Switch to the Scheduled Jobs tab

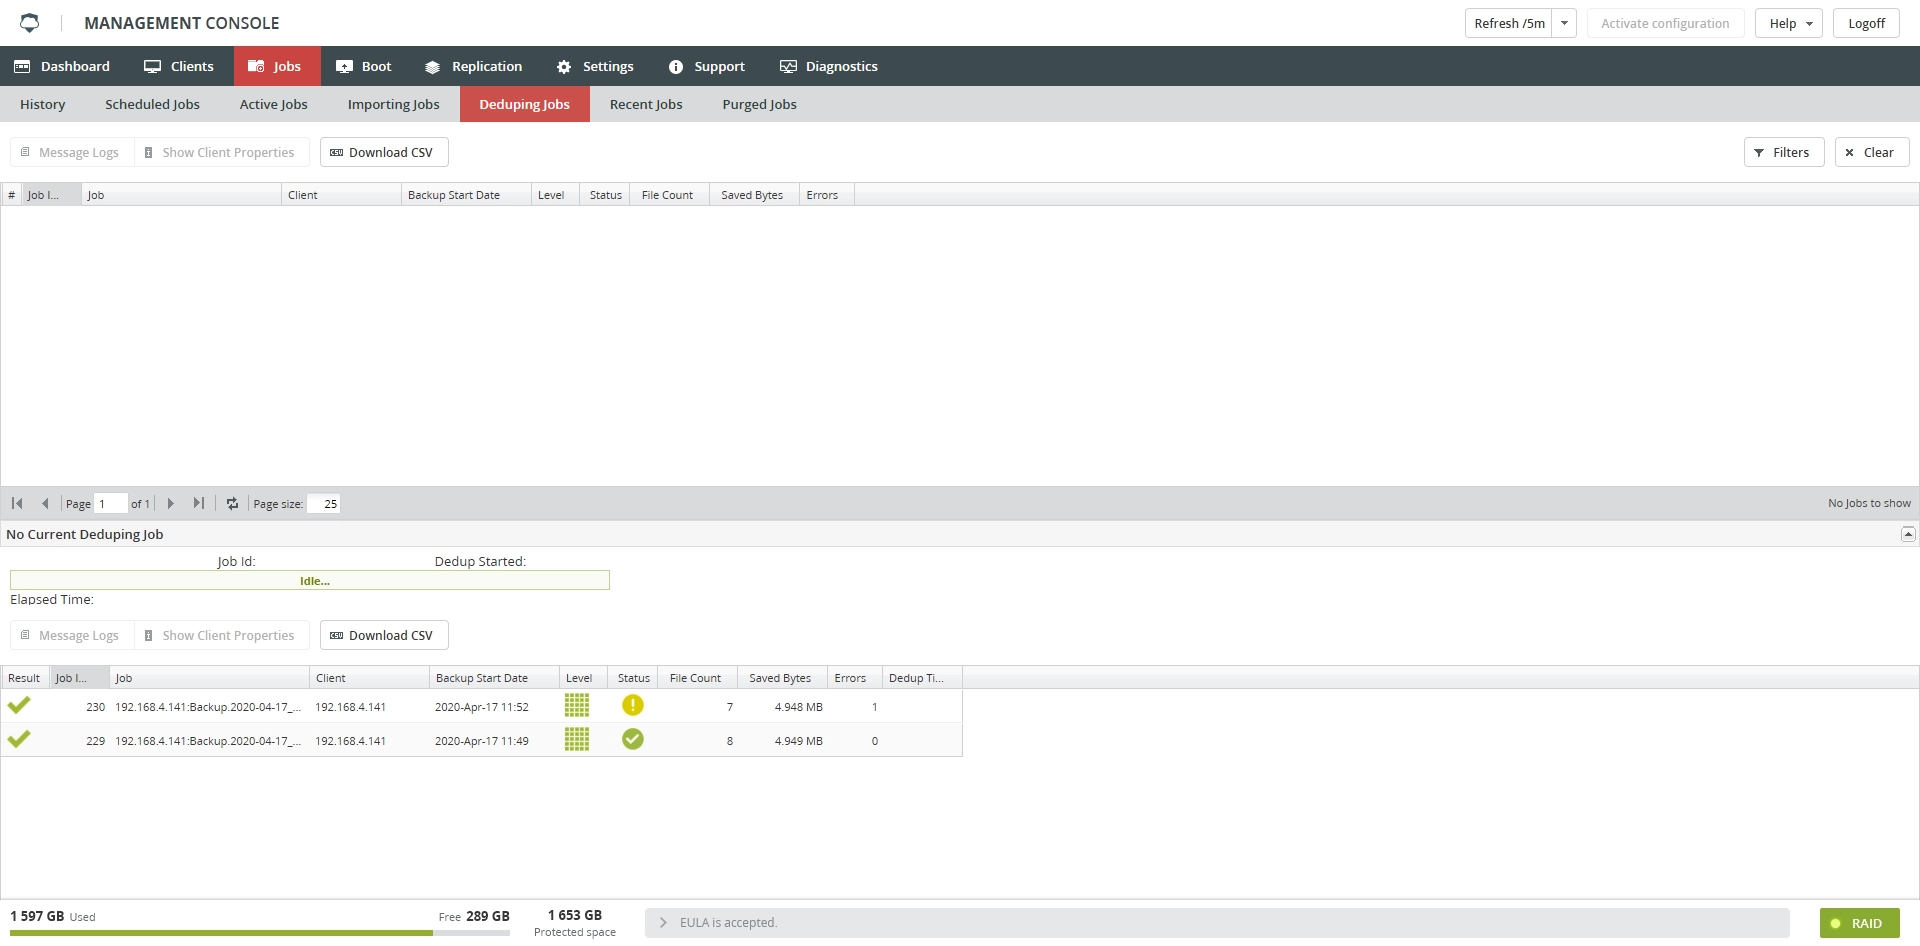152,104
